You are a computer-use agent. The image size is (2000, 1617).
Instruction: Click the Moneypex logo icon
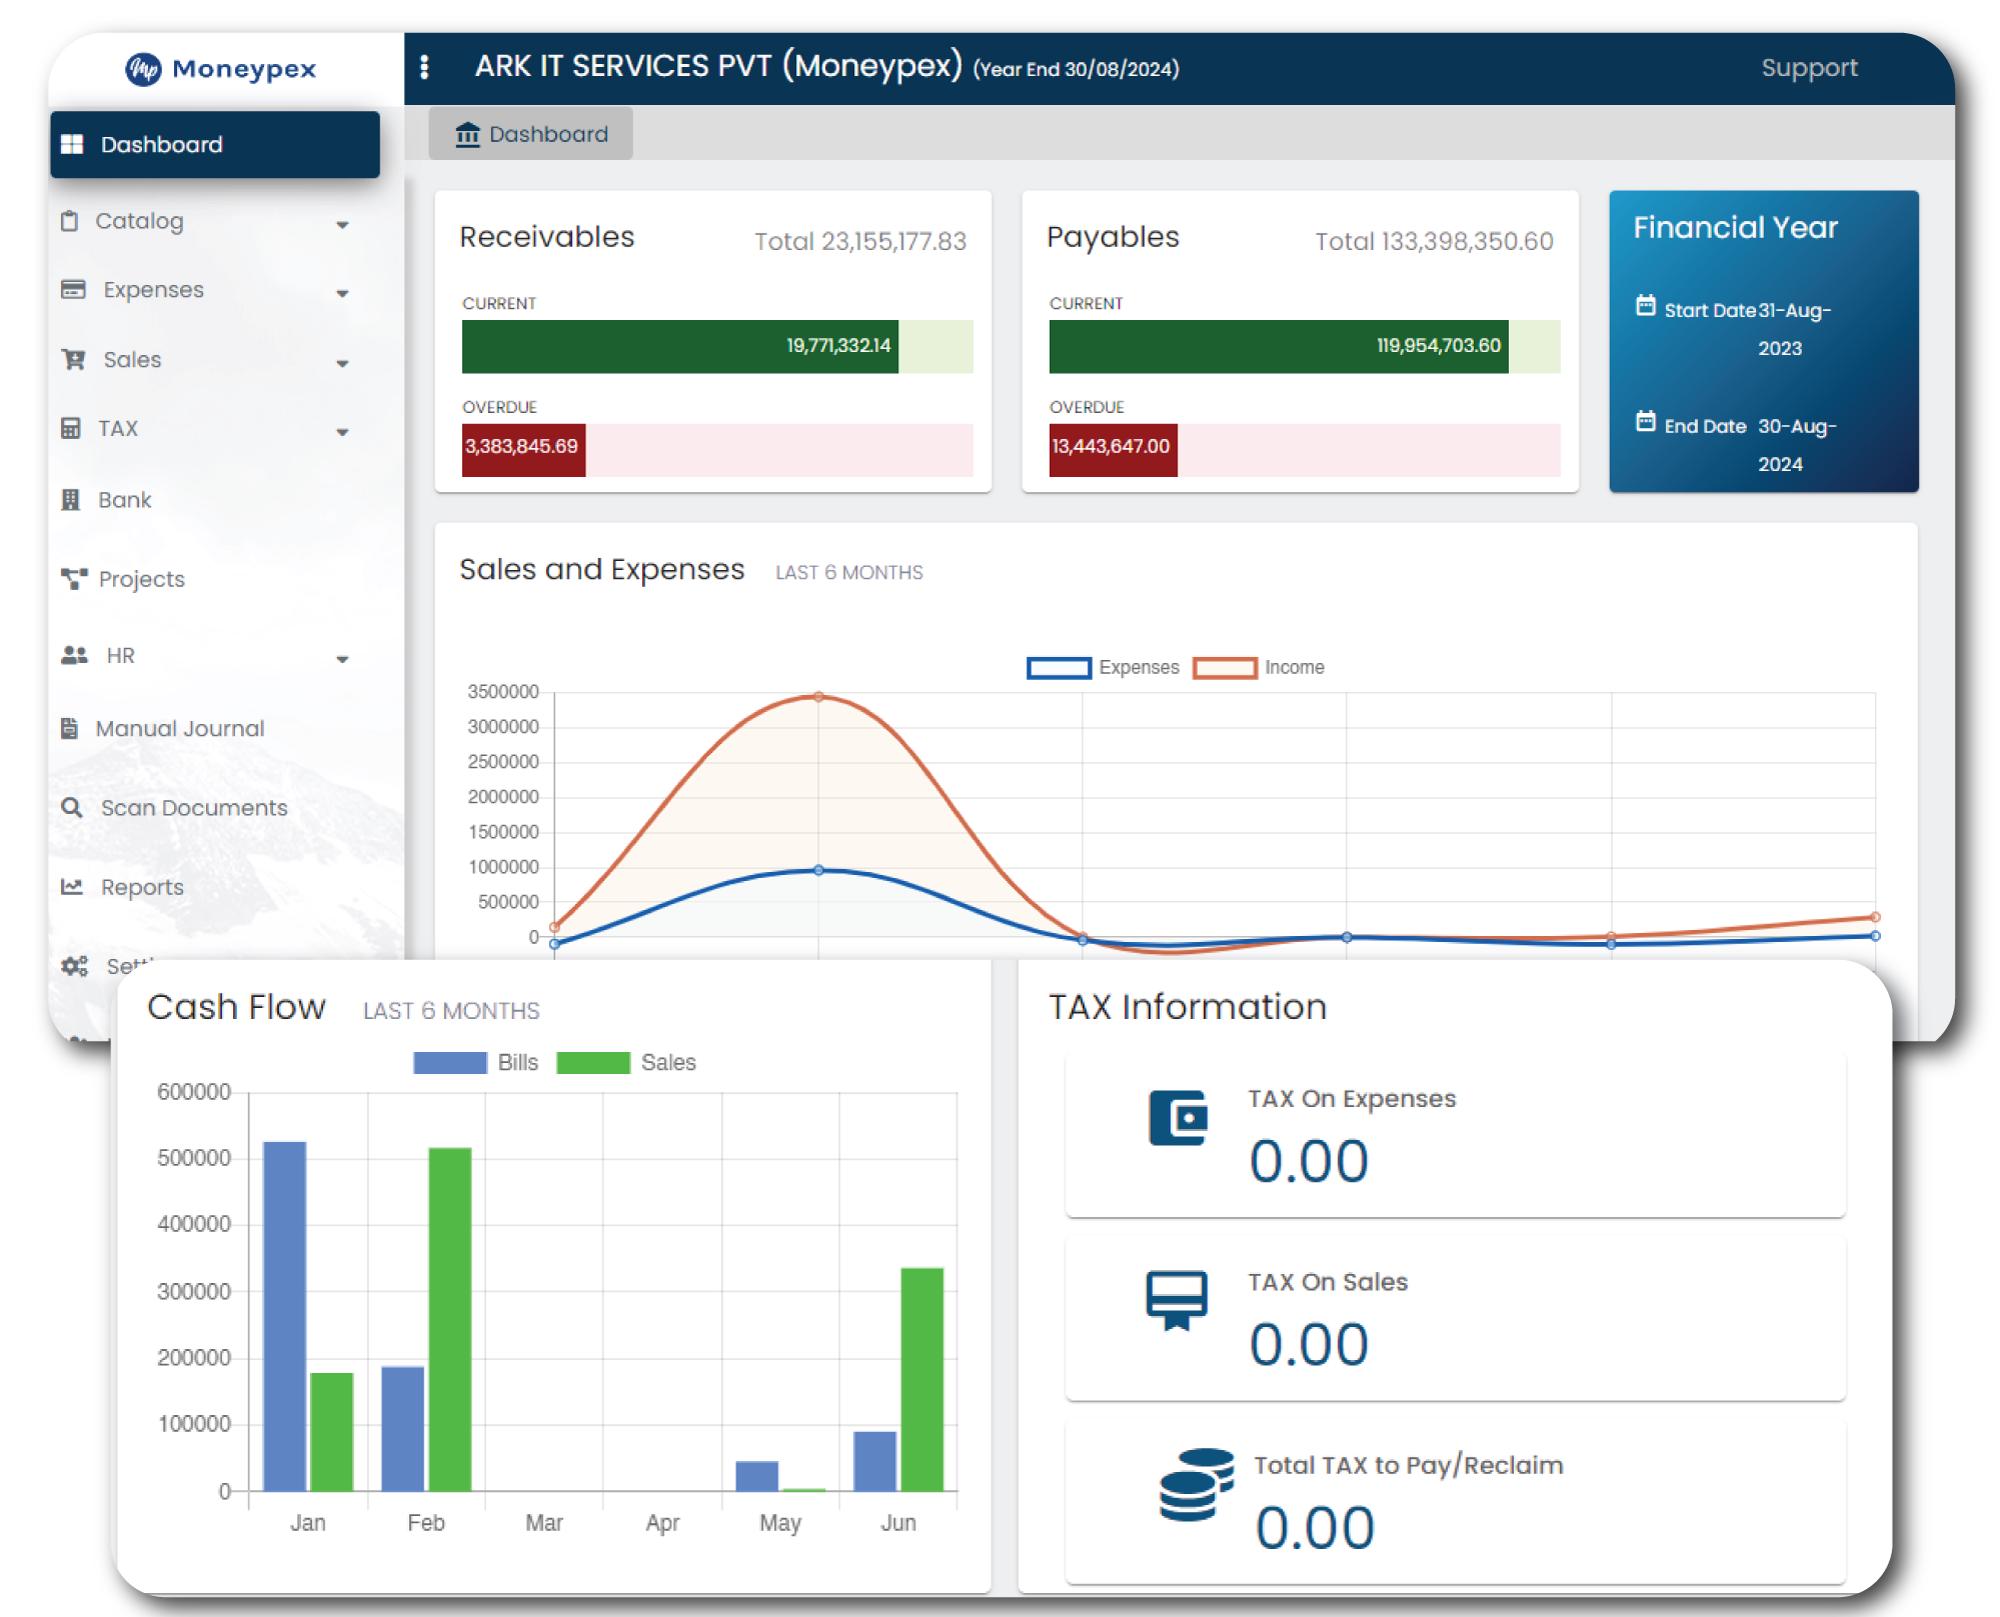[x=143, y=69]
